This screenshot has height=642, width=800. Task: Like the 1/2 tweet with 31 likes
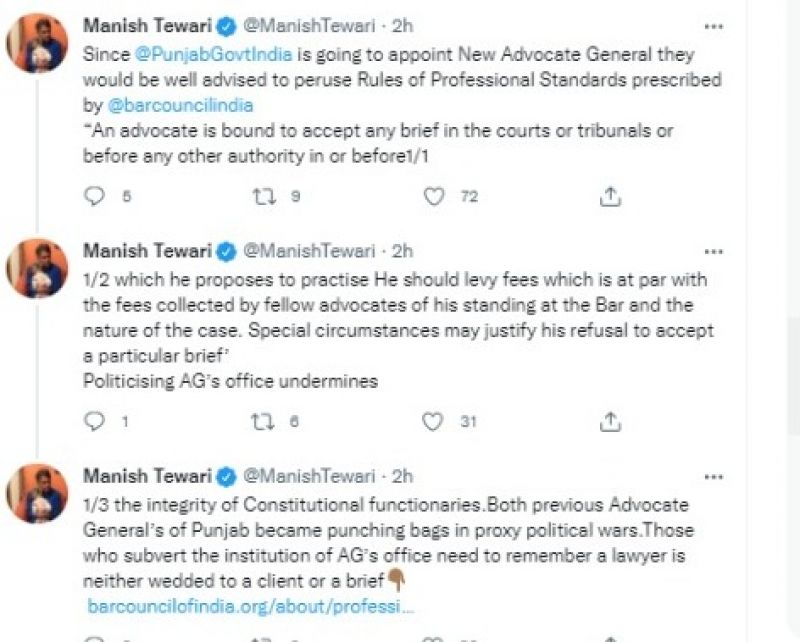tap(434, 422)
